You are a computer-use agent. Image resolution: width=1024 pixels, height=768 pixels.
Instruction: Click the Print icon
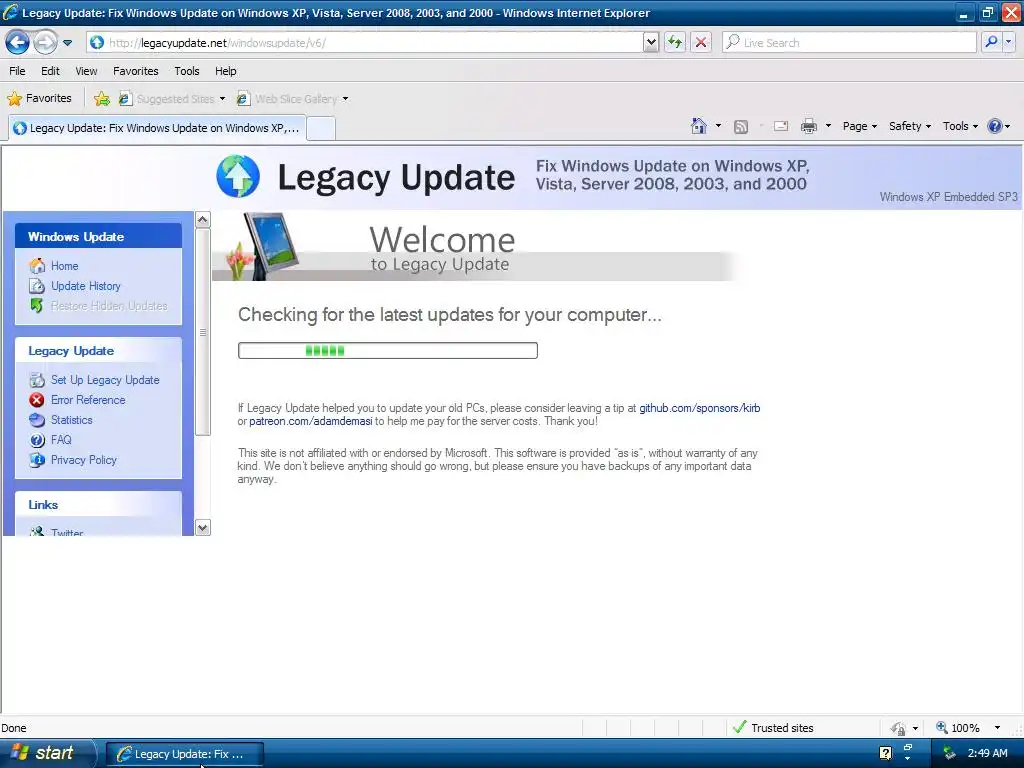click(x=808, y=127)
